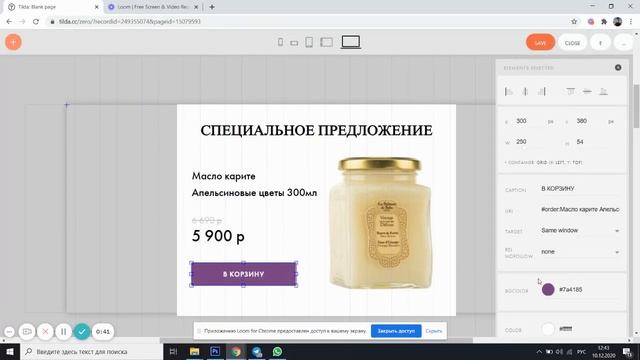
Task: Open the rel nofollow dropdown showing none
Action: click(x=580, y=252)
